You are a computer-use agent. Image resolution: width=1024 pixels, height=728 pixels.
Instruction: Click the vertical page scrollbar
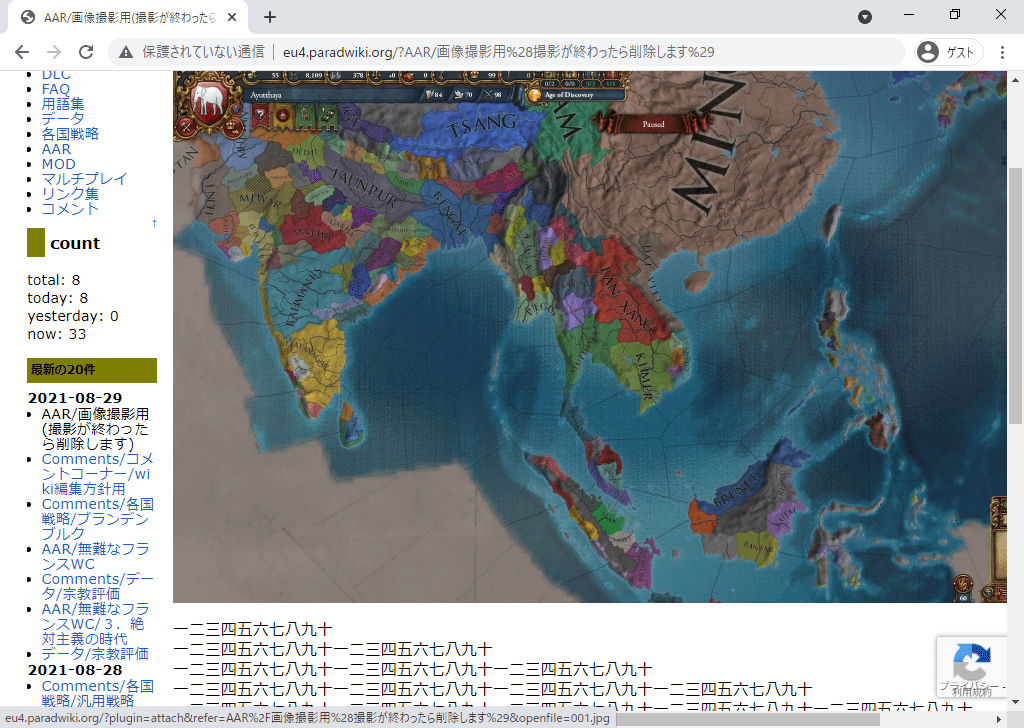point(1015,300)
